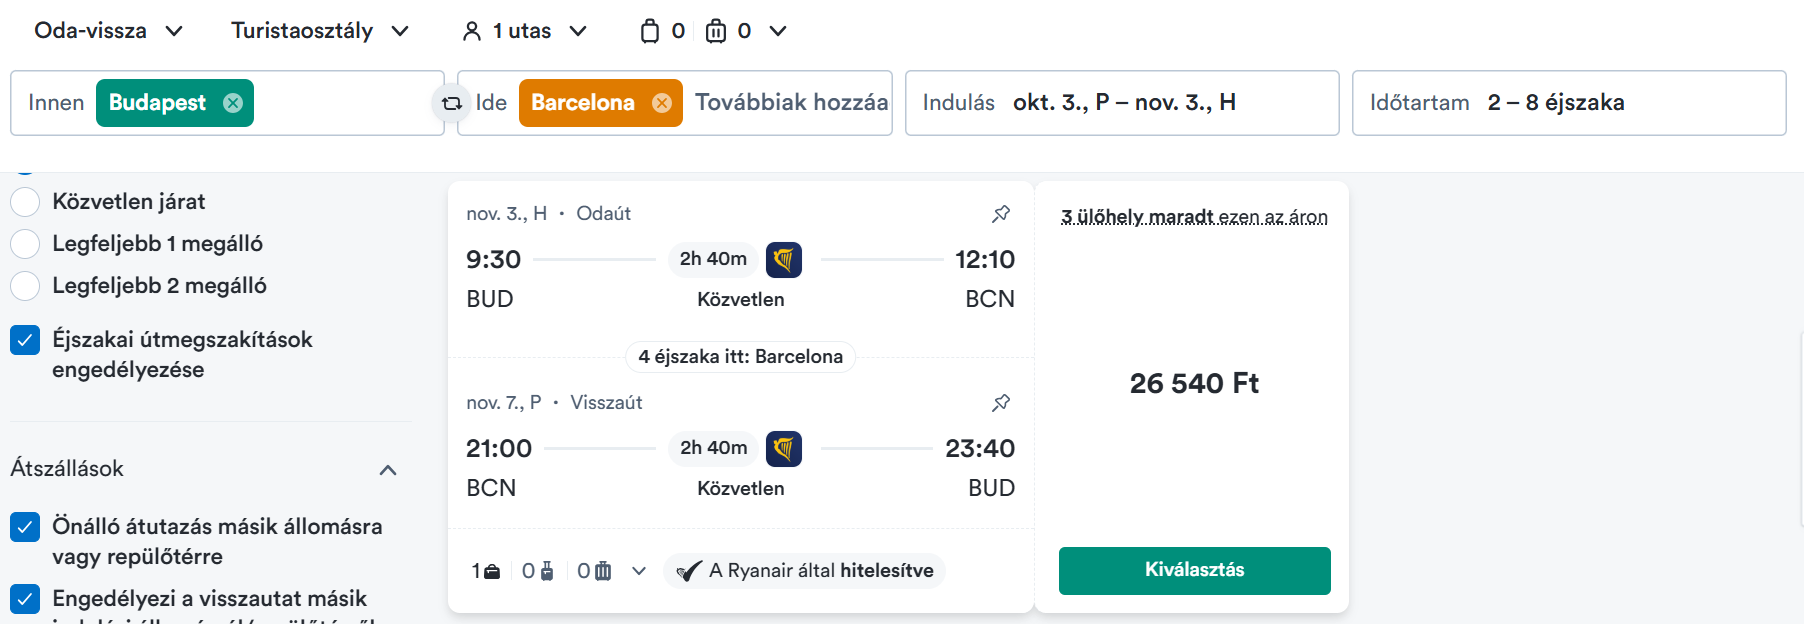This screenshot has height=624, width=1804.
Task: Uncheck Éjszakai útmegszakítások engedélyezése
Action: pos(25,340)
